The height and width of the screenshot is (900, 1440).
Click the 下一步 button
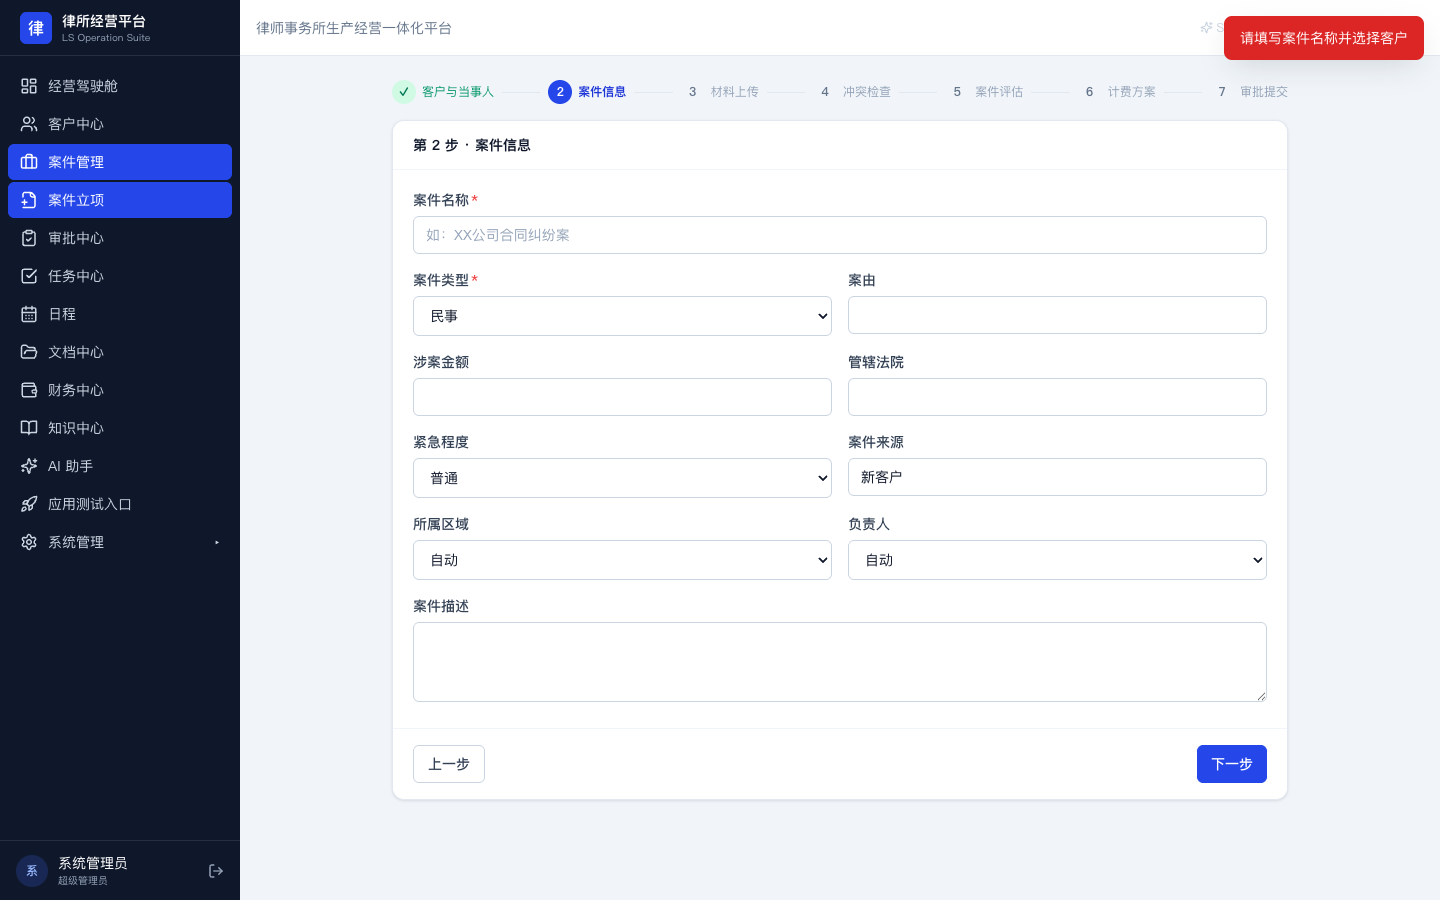pos(1232,764)
